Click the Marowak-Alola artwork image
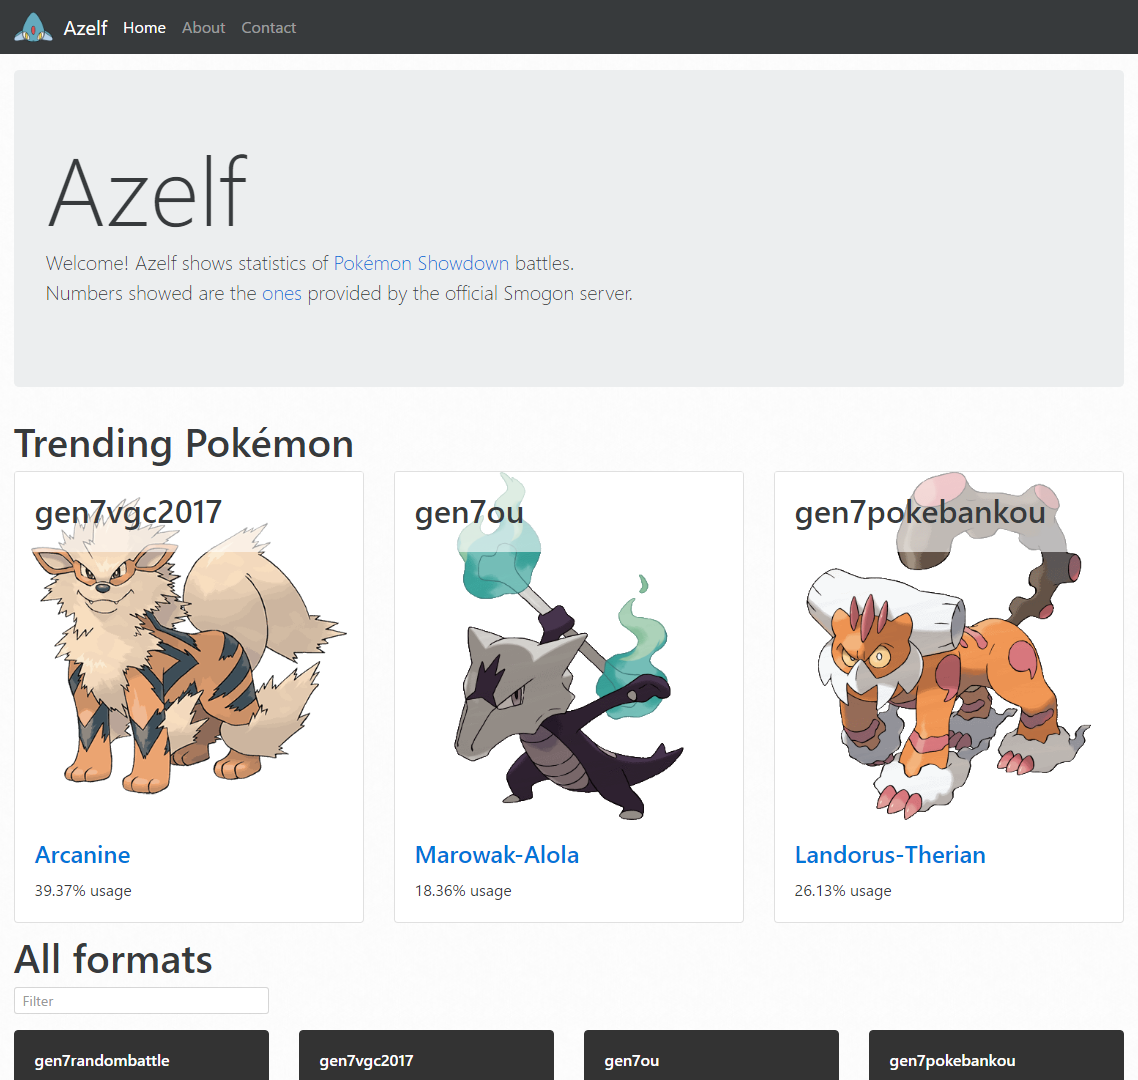Screen dimensions: 1138x1080 pos(569,647)
